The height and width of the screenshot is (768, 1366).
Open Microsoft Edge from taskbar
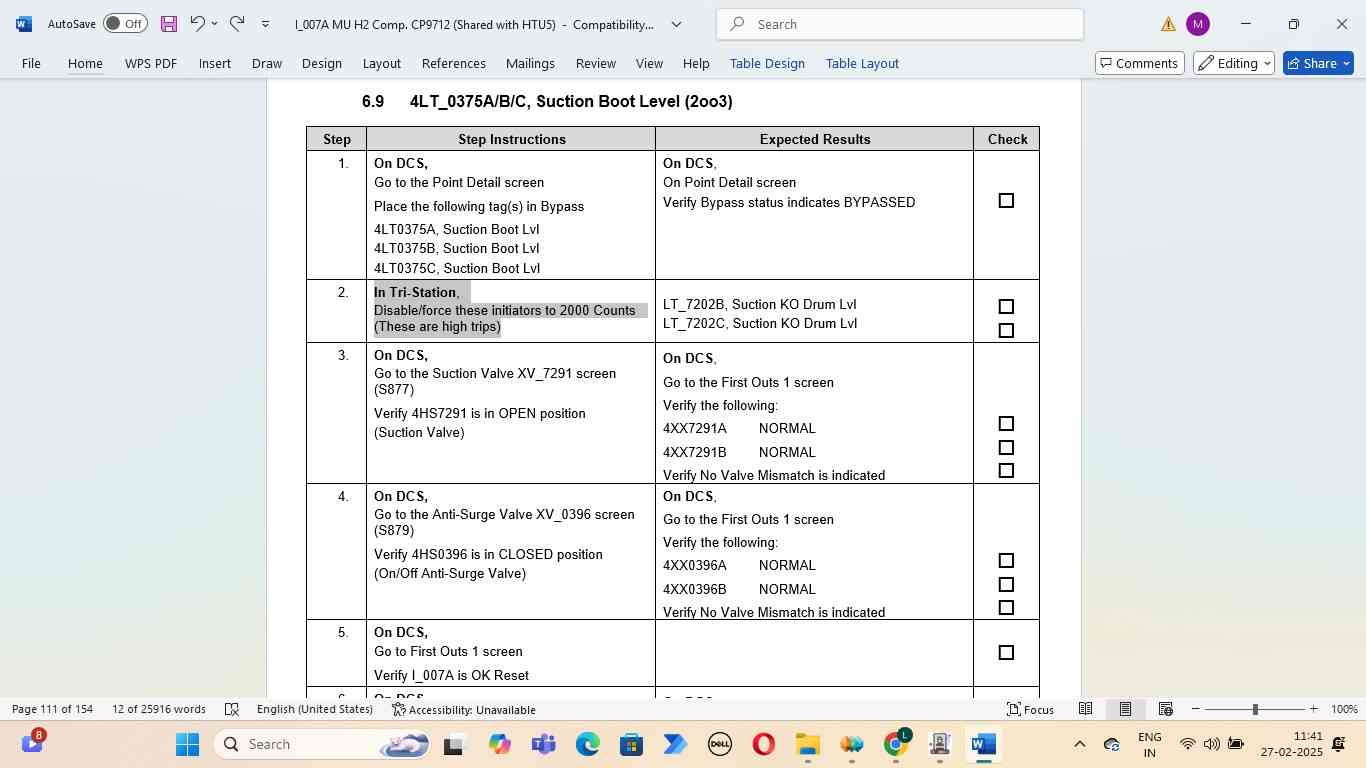(x=587, y=744)
